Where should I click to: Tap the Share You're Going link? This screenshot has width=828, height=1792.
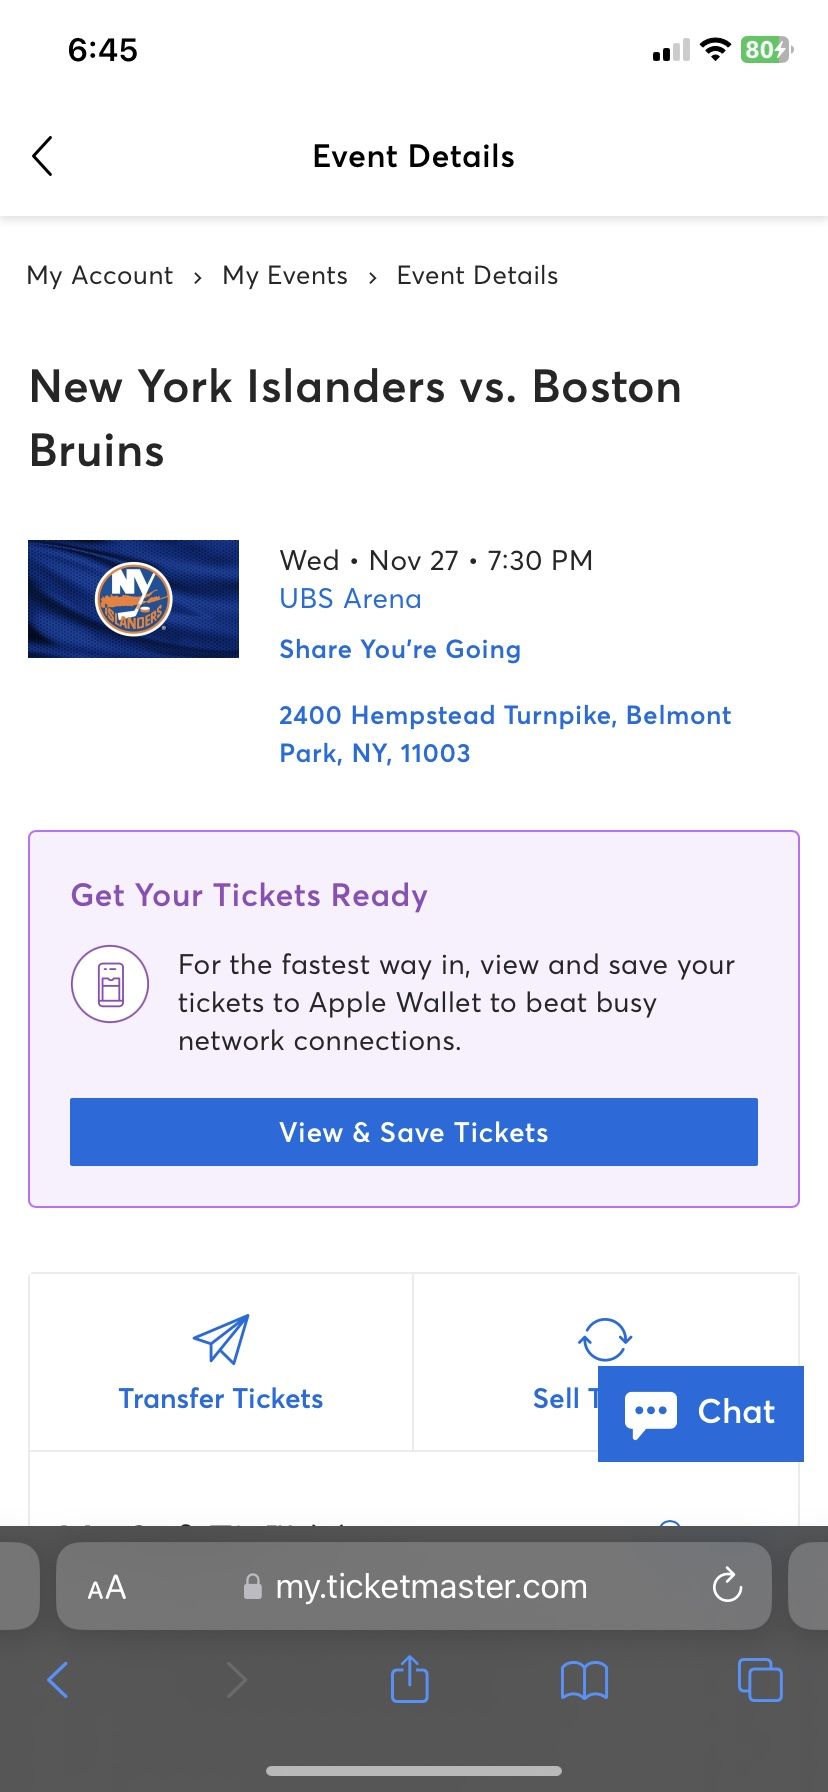[x=400, y=649]
